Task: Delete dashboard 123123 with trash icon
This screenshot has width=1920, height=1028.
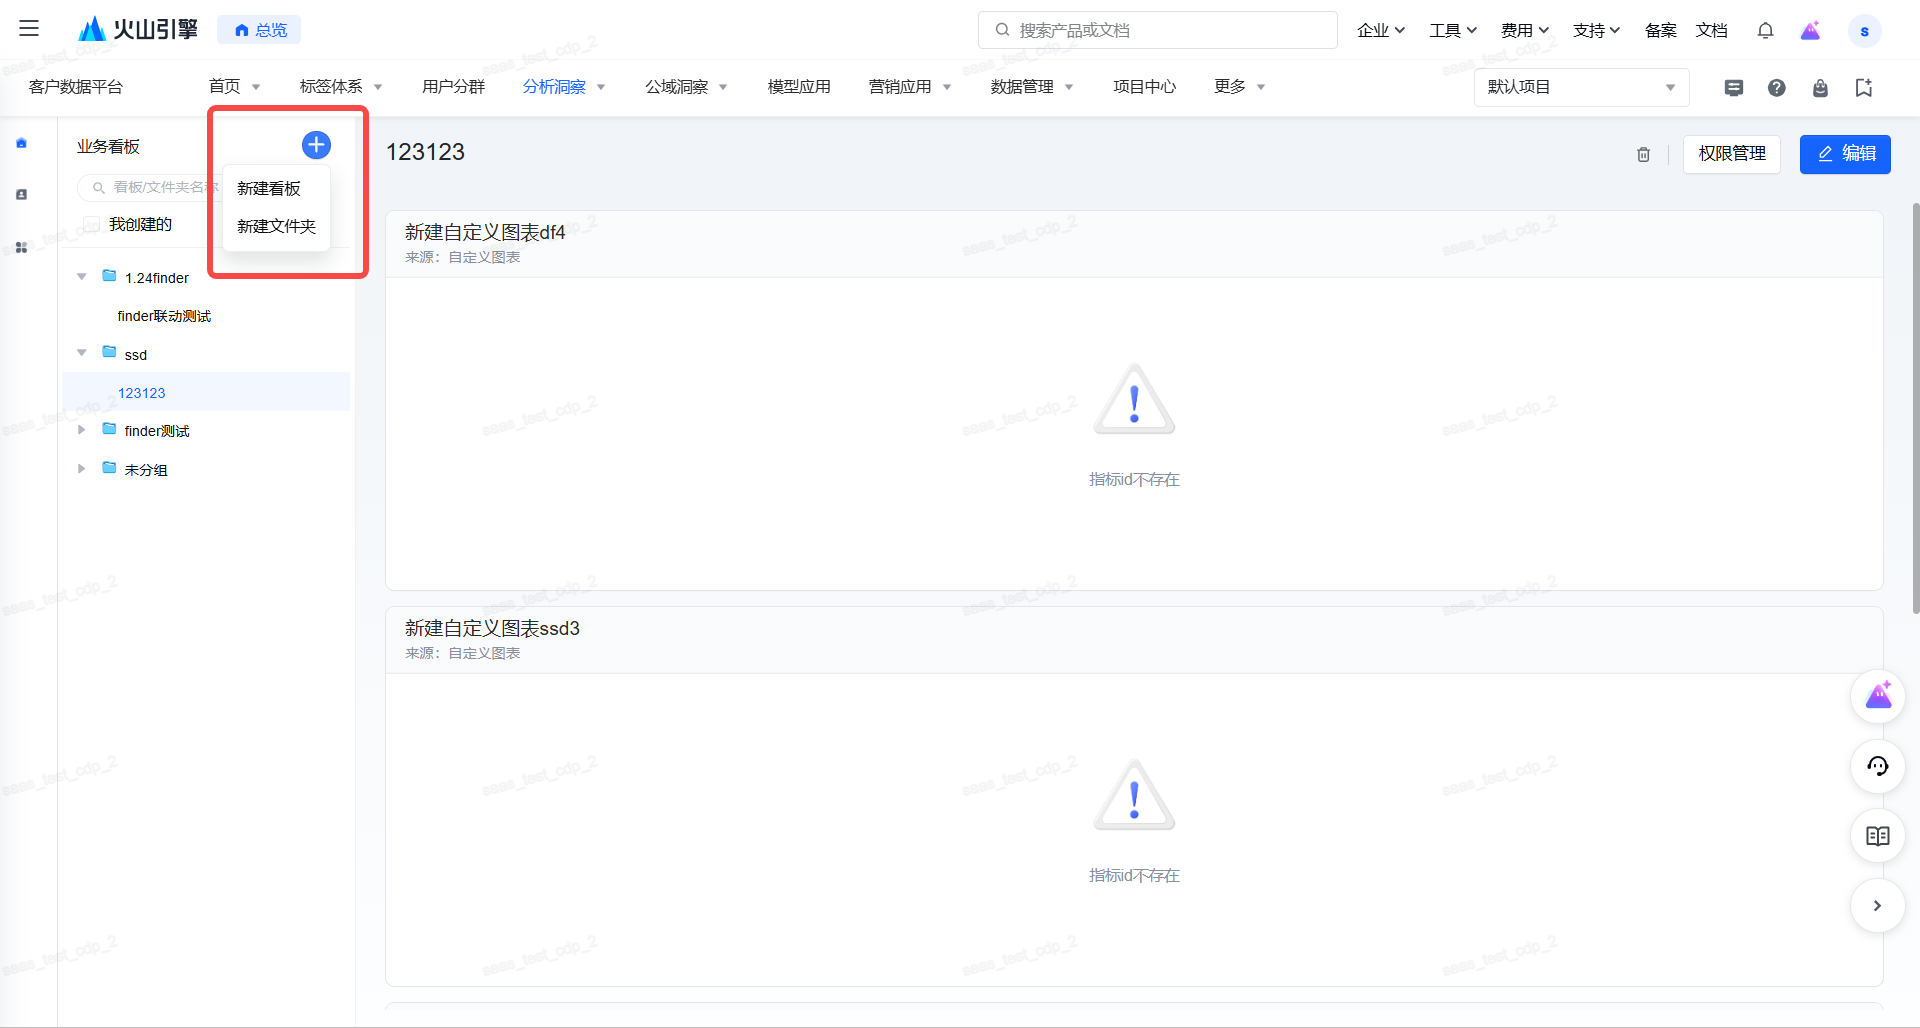Action: [x=1643, y=154]
